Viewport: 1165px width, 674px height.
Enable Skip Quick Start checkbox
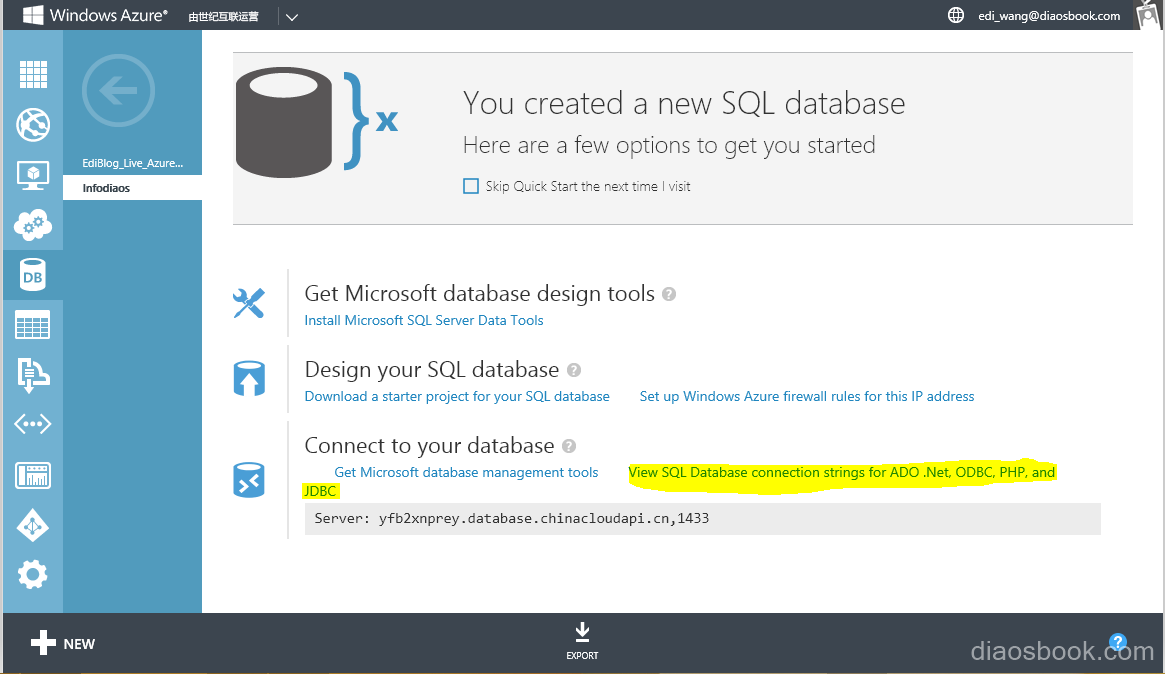point(471,186)
